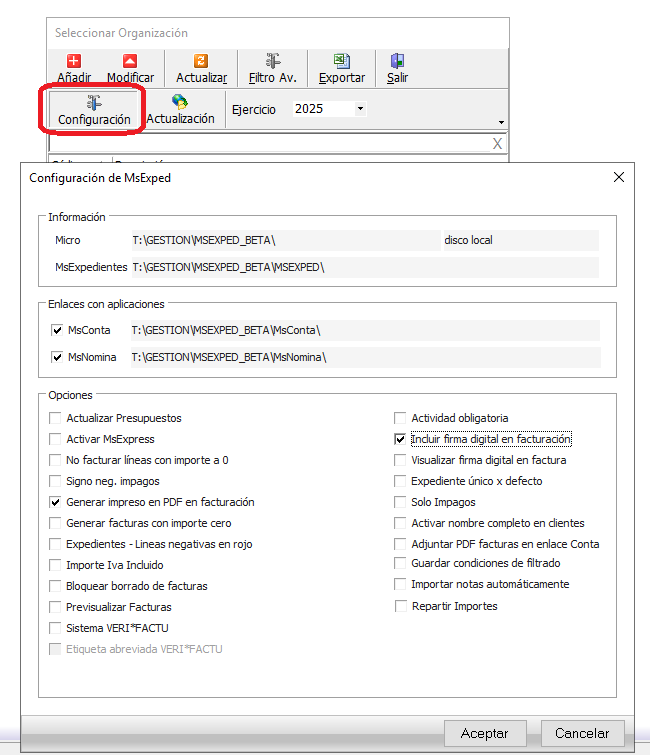Viewport: 650px width, 755px height.
Task: Enable Activar MsExpress option
Action: [55, 439]
